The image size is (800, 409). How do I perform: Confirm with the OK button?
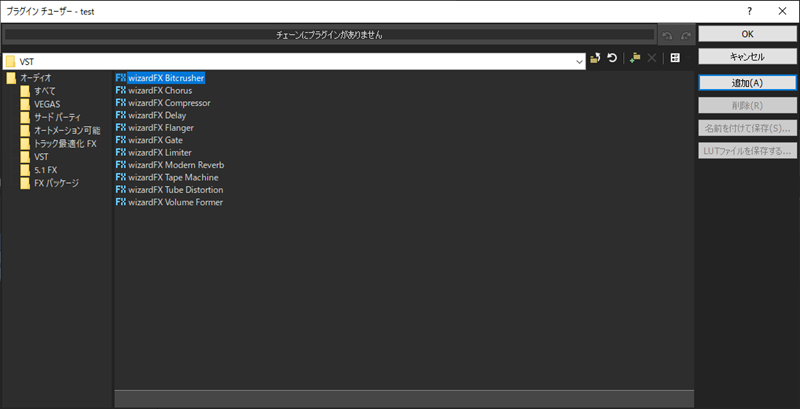(747, 34)
